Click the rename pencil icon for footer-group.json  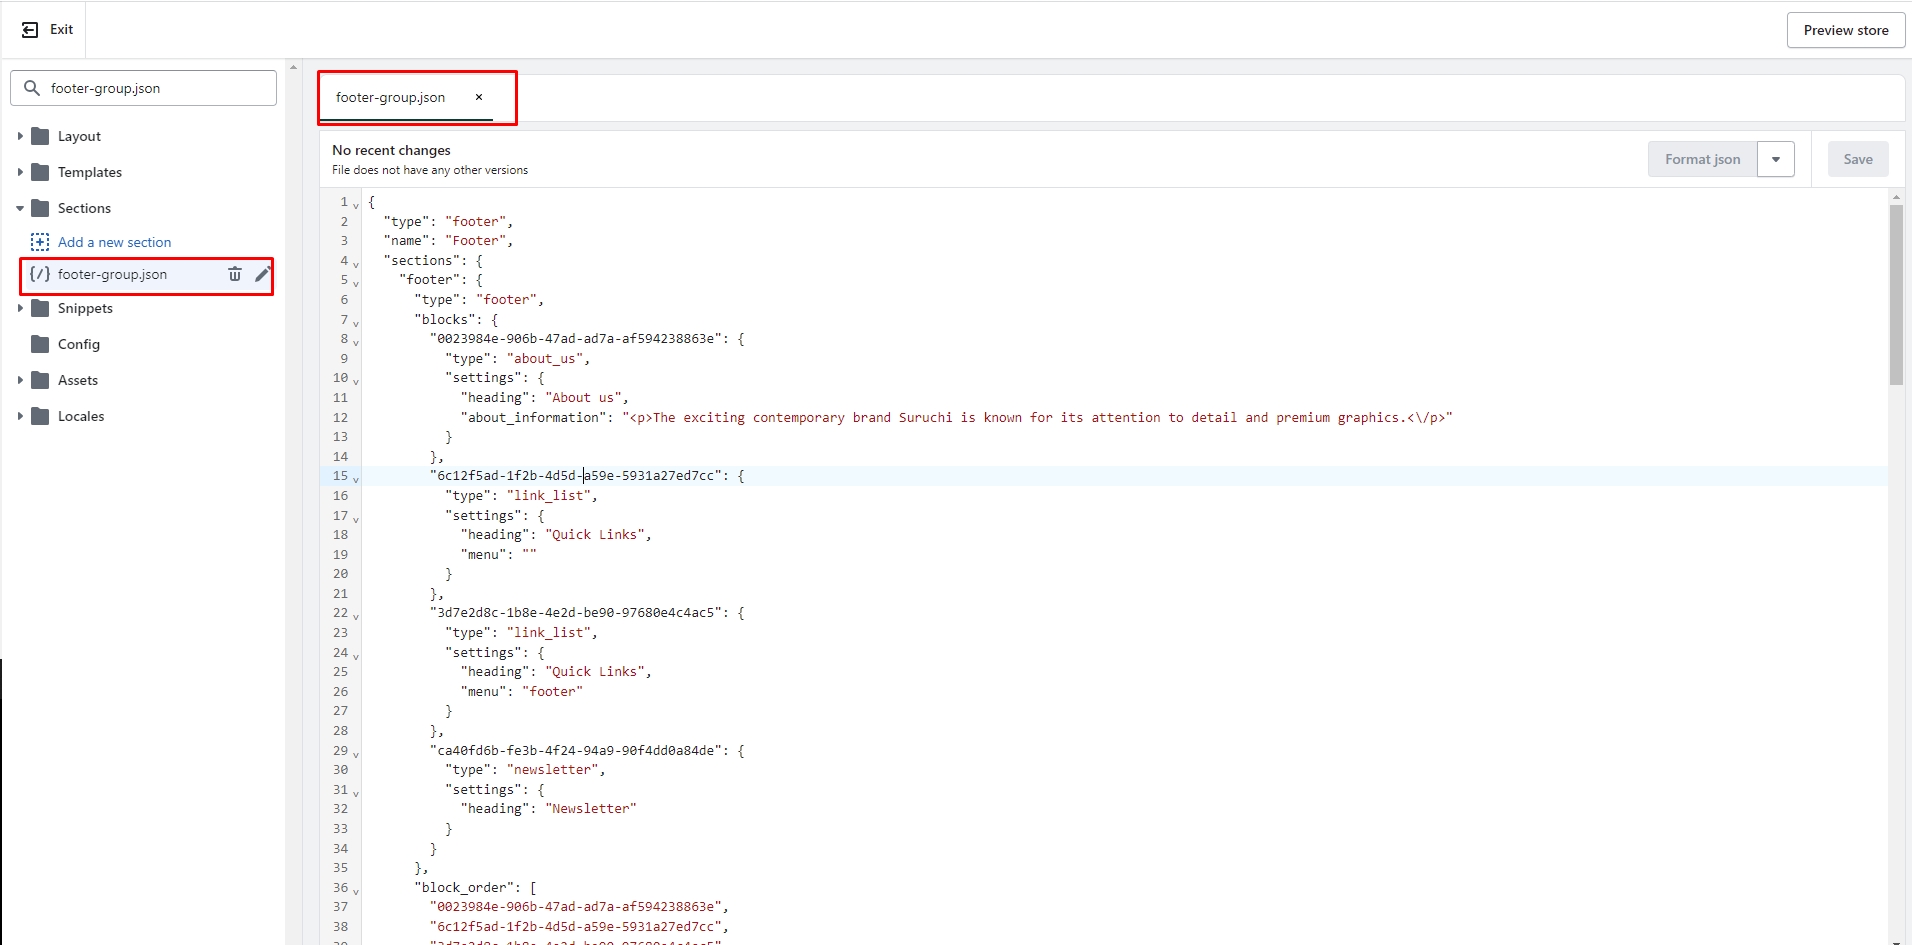pos(262,274)
